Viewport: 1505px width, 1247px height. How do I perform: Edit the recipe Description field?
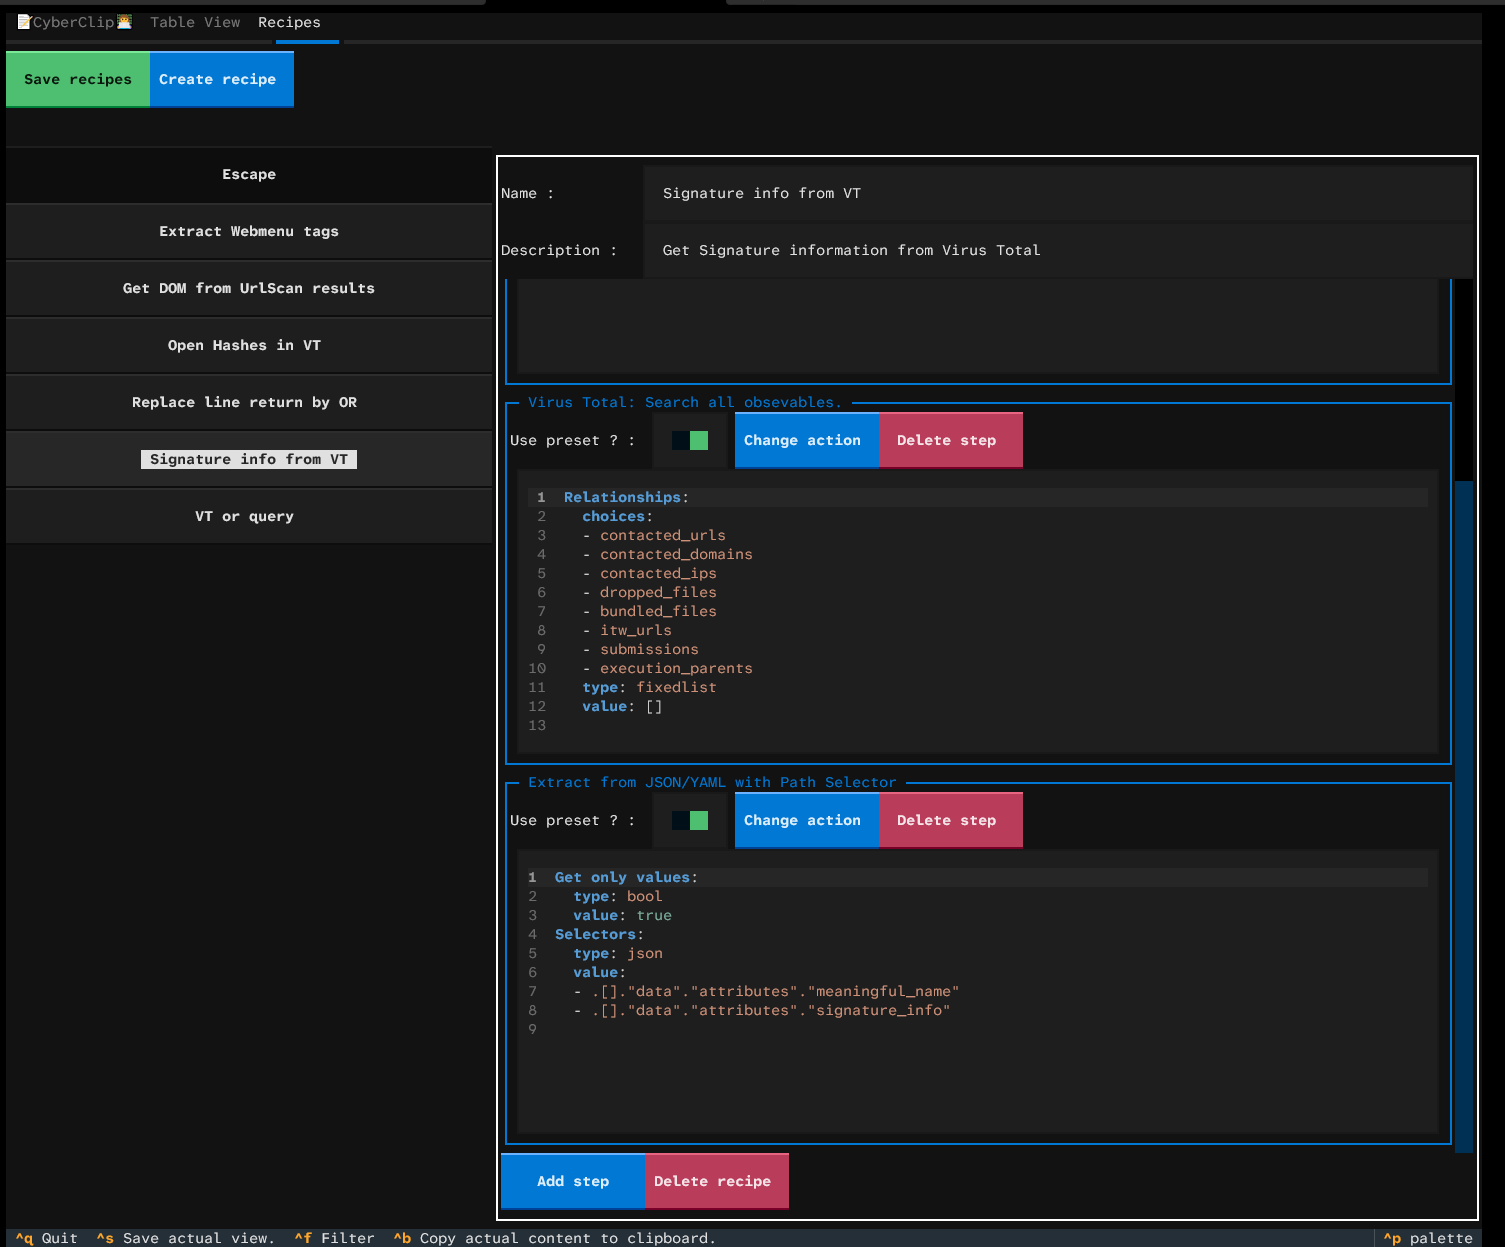point(1060,250)
